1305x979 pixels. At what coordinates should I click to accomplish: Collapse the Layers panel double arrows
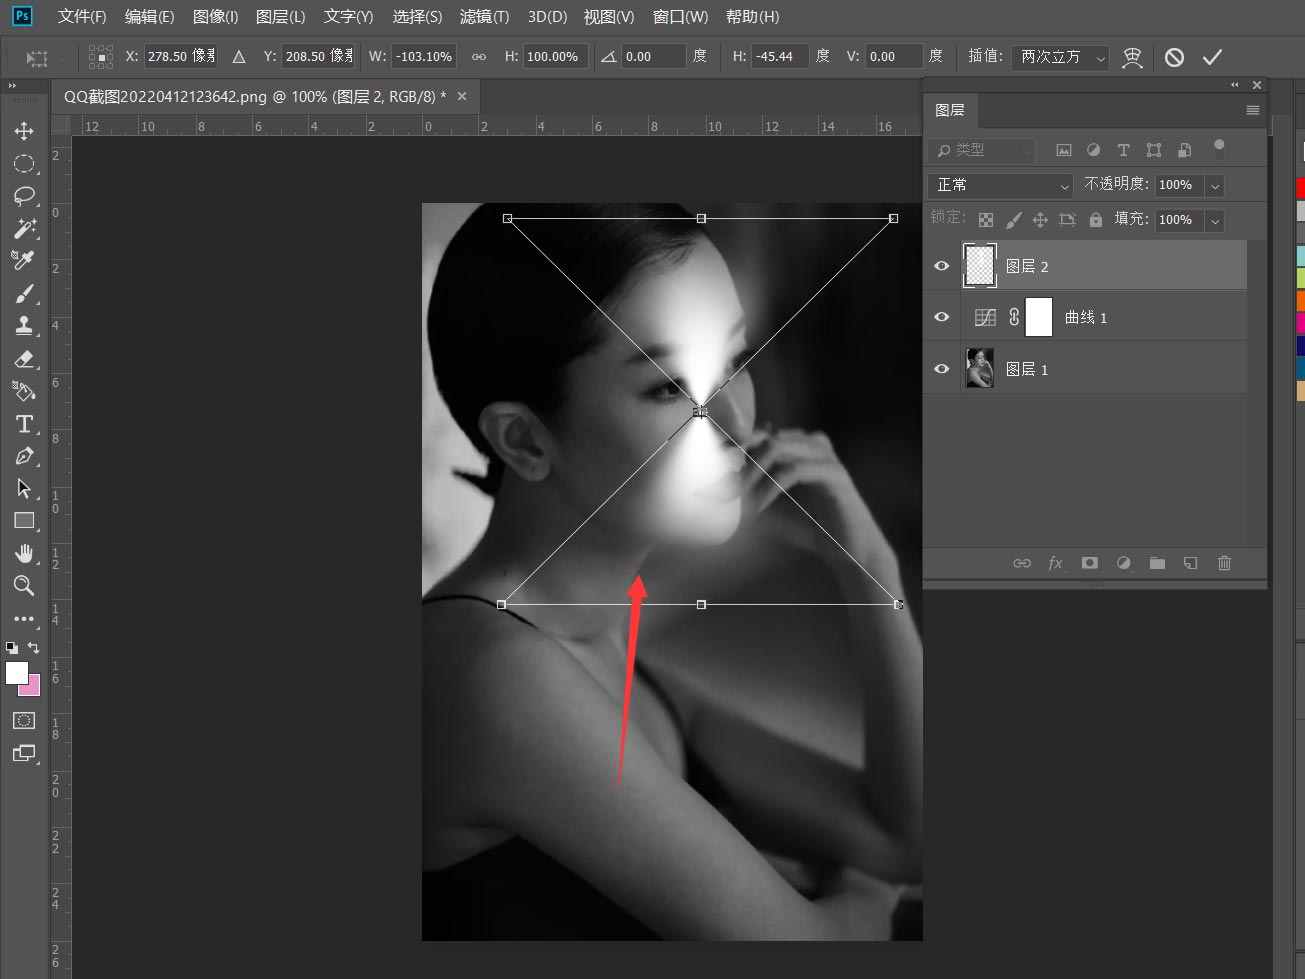(1235, 85)
